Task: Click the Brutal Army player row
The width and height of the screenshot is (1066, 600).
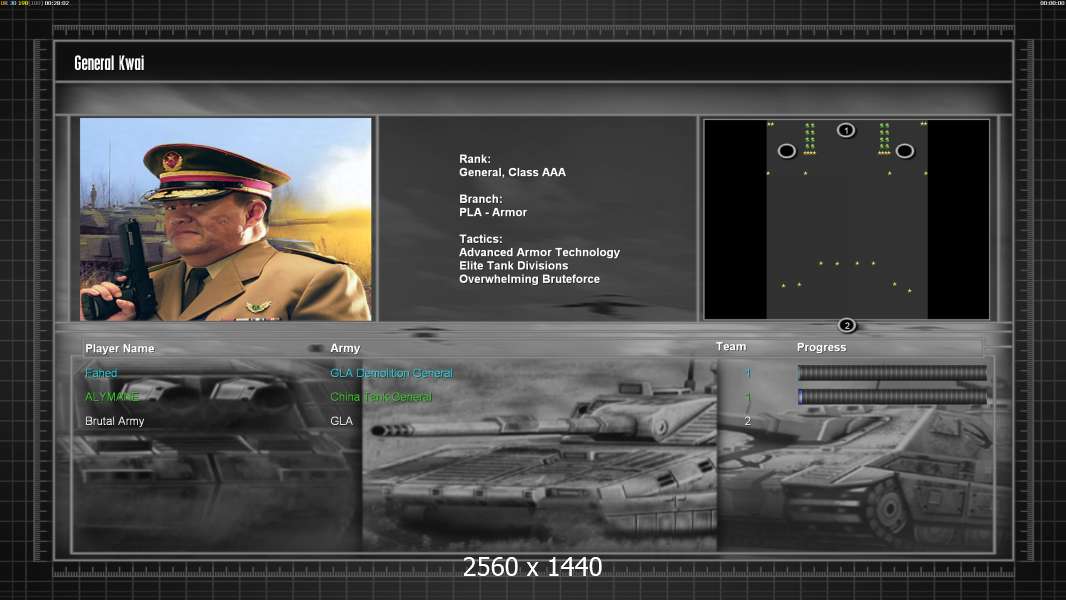Action: [x=115, y=421]
